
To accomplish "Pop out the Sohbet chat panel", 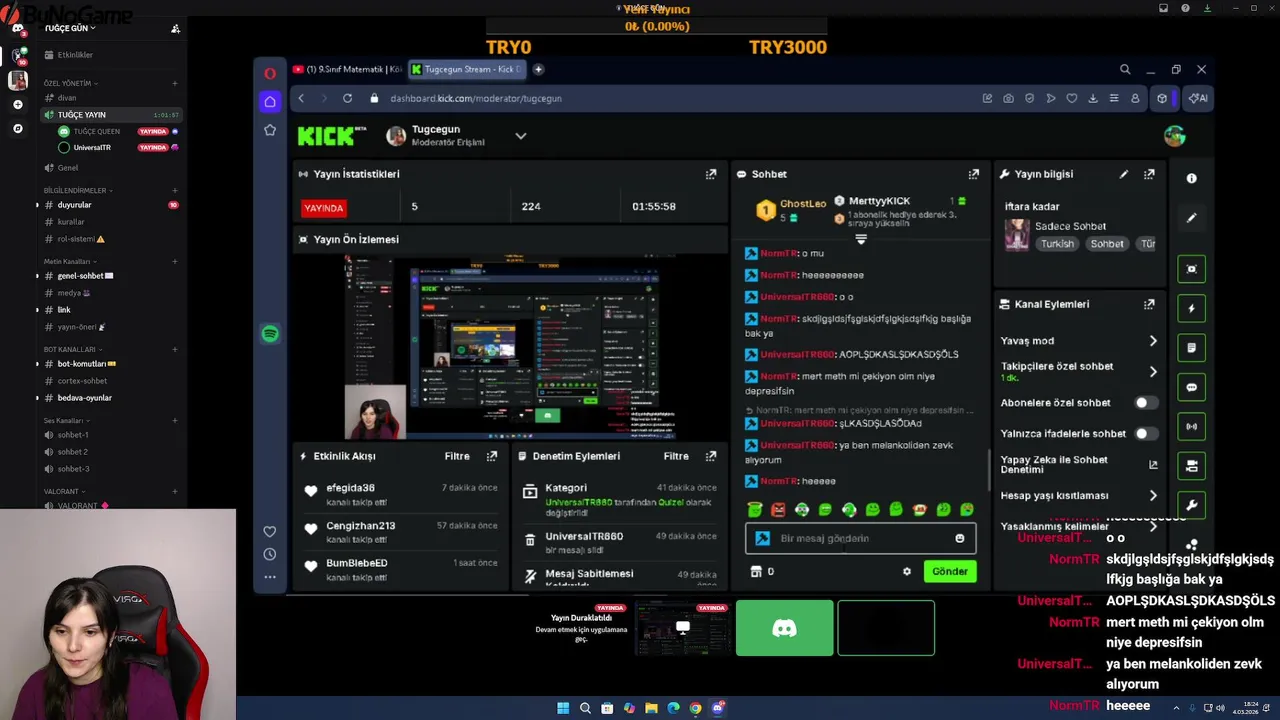I will 974,174.
